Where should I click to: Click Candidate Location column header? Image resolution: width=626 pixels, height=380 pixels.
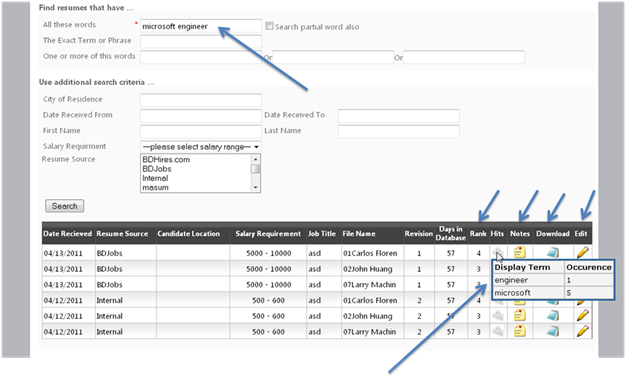188,234
